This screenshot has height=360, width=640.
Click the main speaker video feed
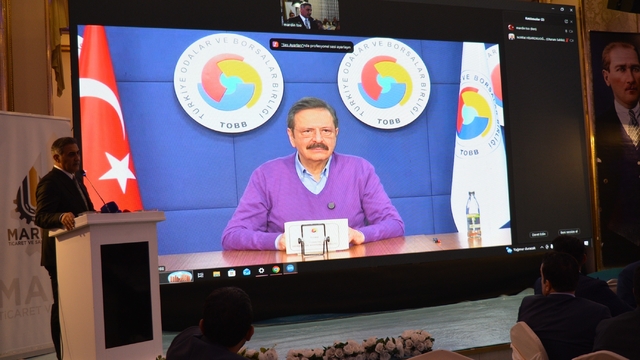click(x=294, y=147)
